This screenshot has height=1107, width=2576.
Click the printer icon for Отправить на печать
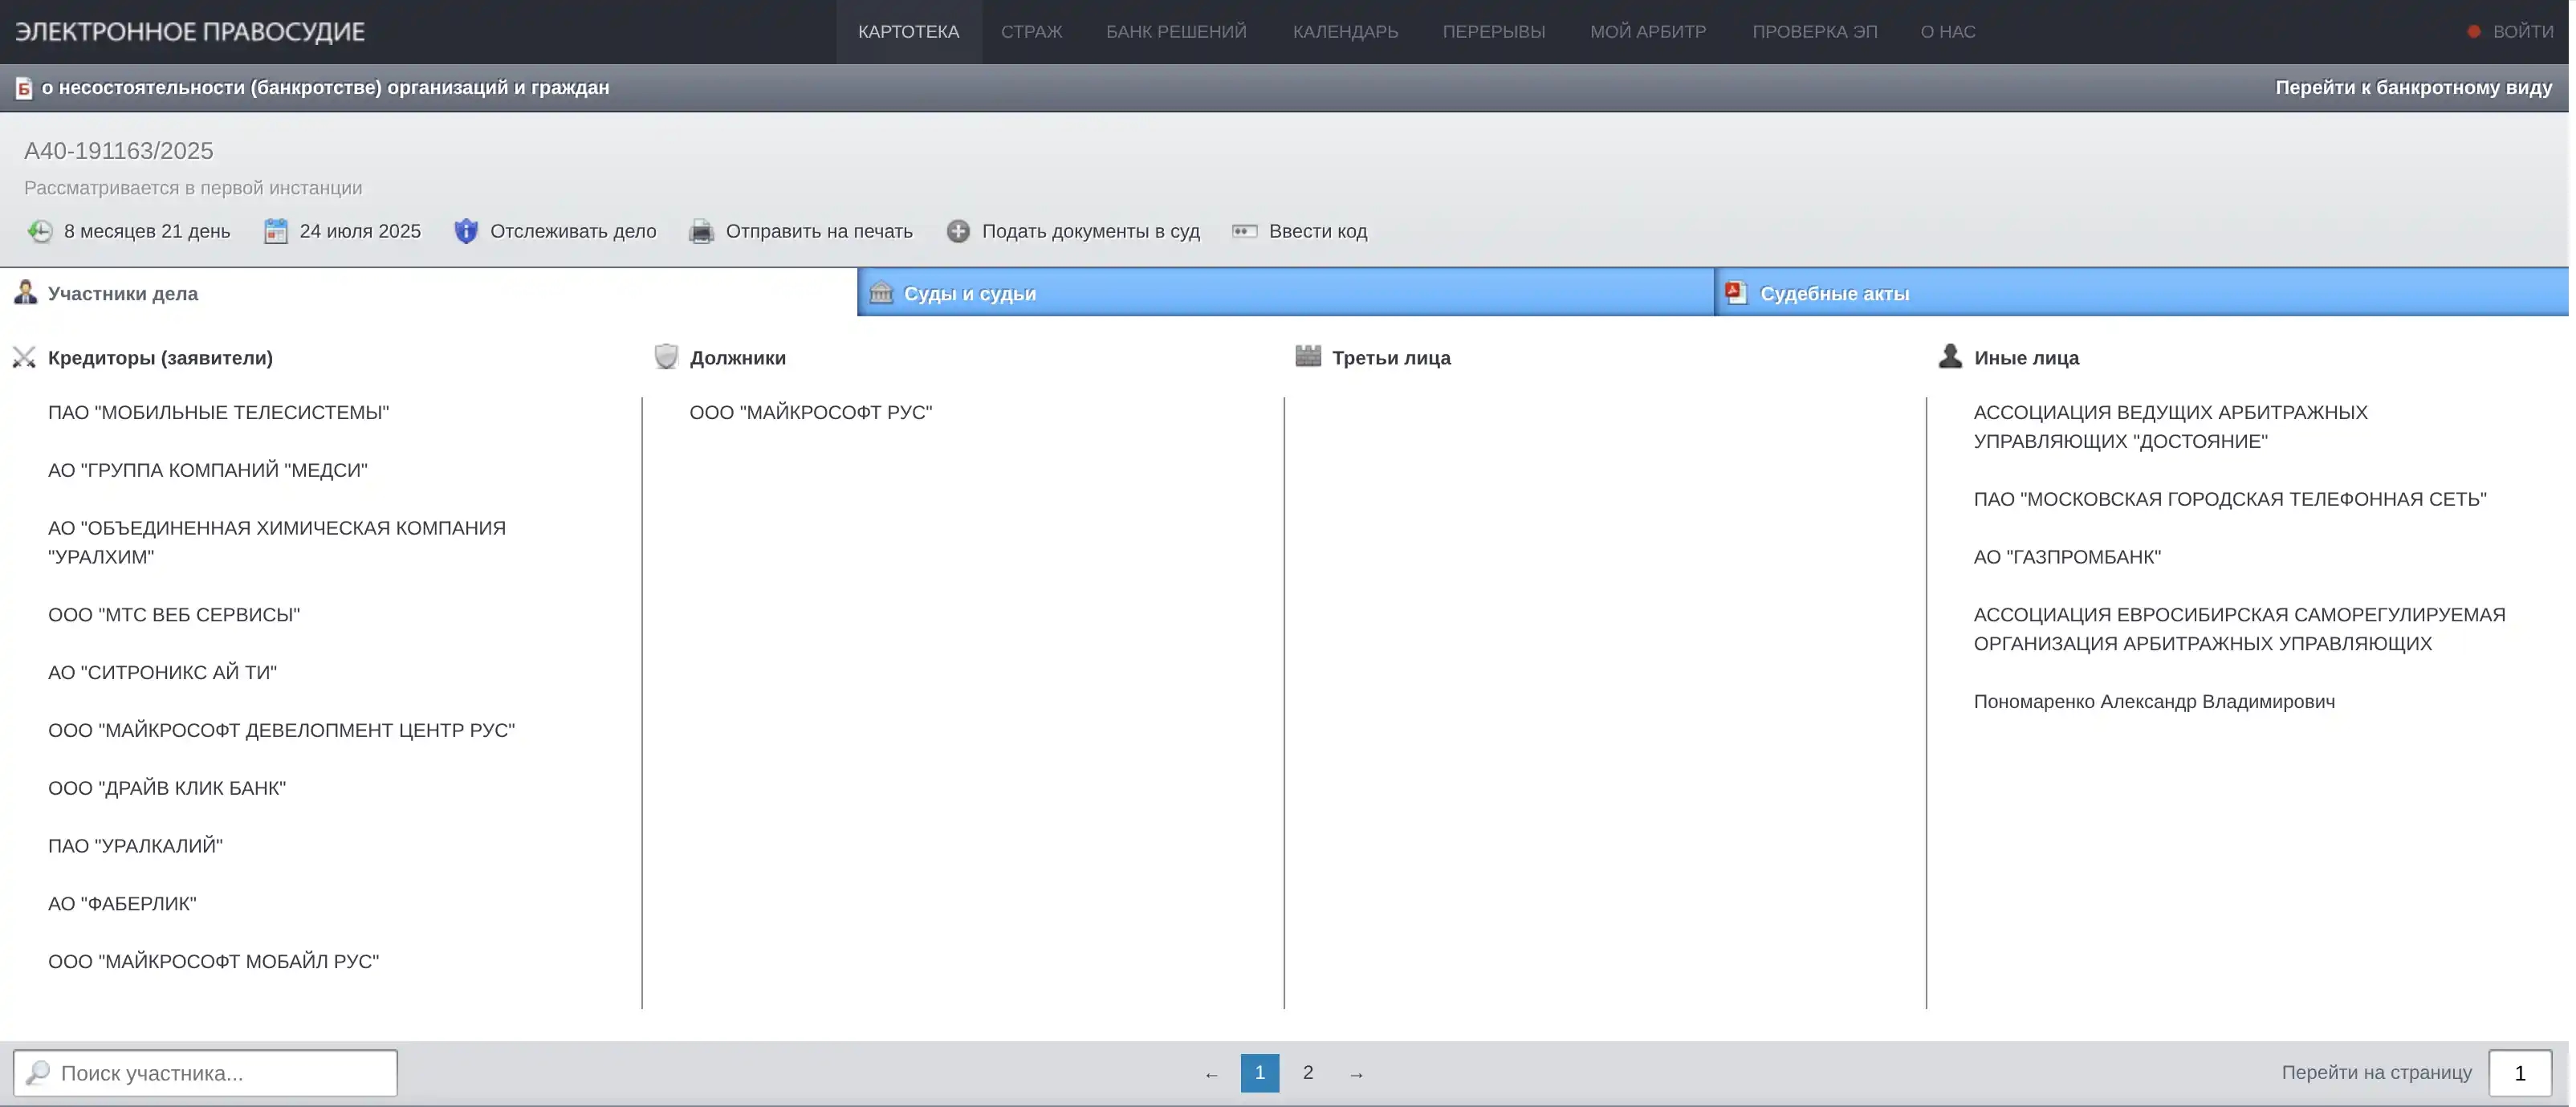[x=701, y=231]
